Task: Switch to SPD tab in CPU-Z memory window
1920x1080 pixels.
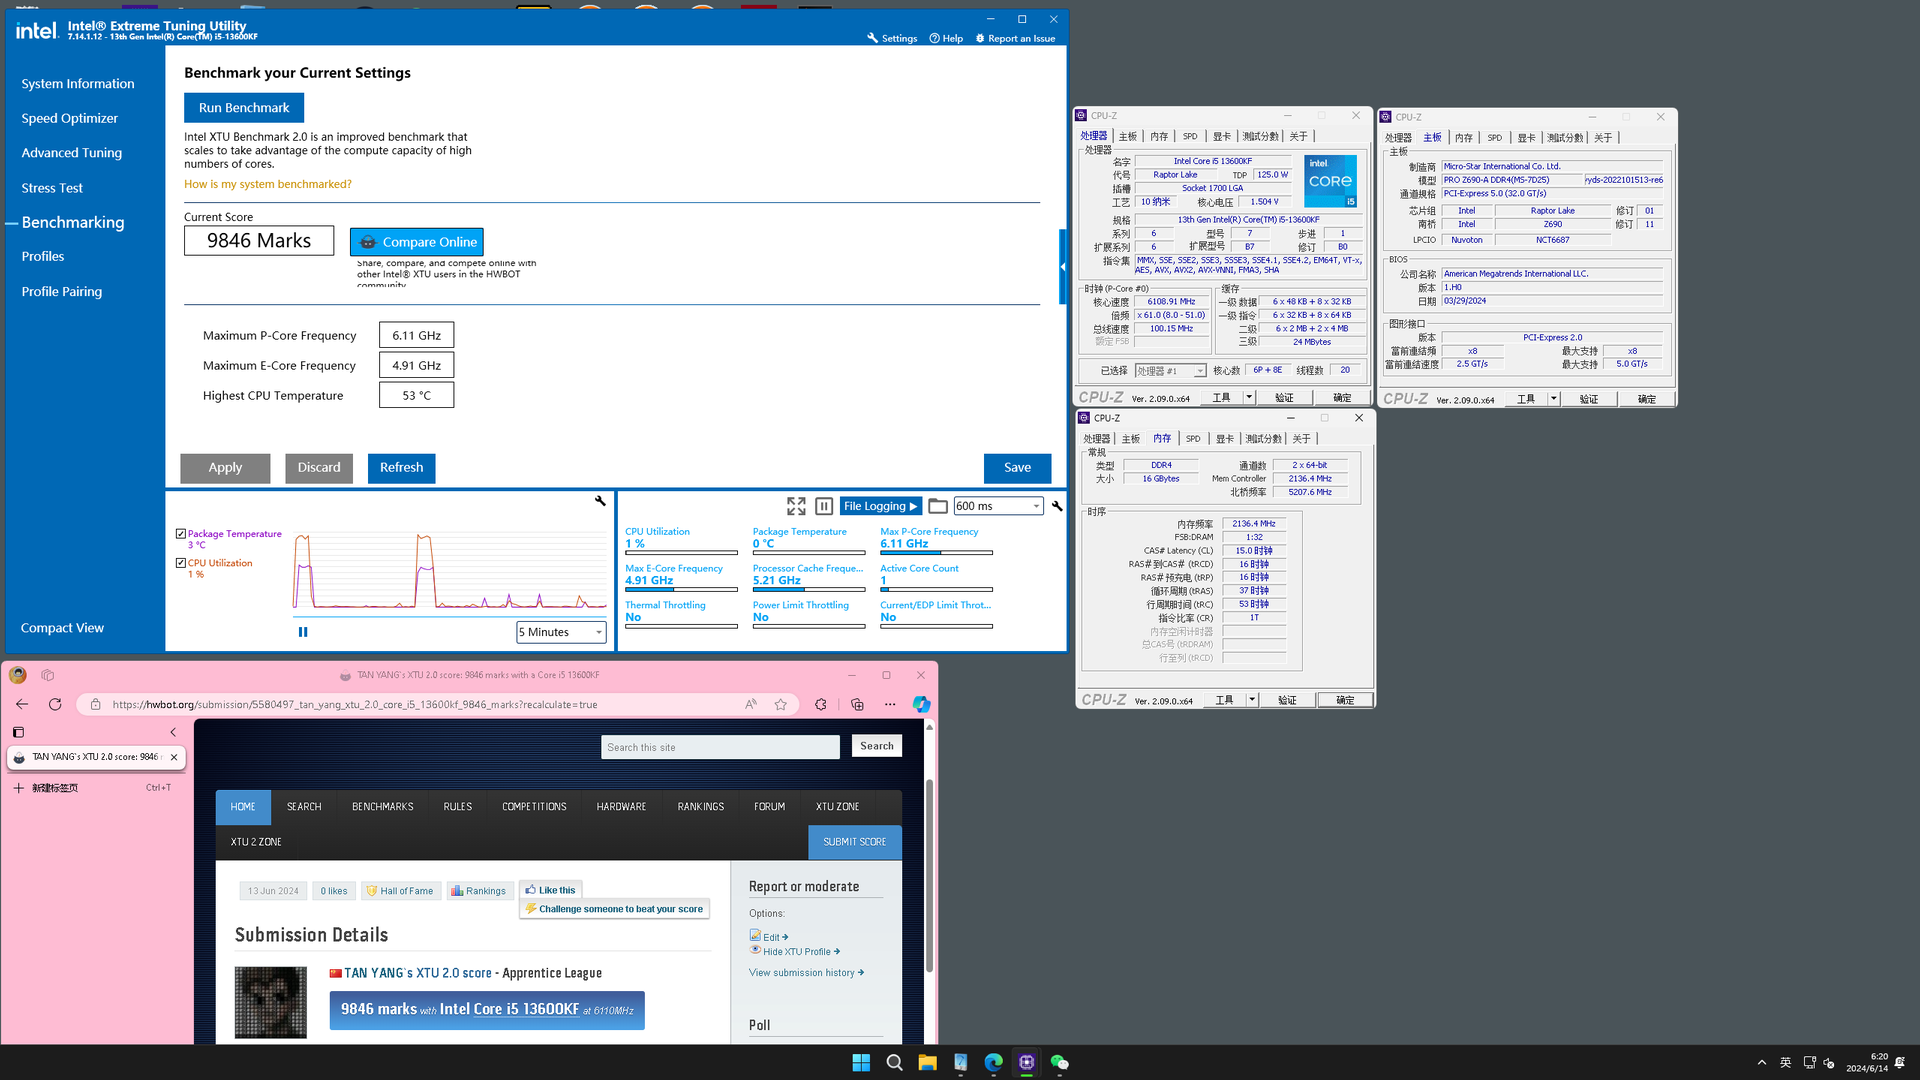Action: click(x=1193, y=439)
